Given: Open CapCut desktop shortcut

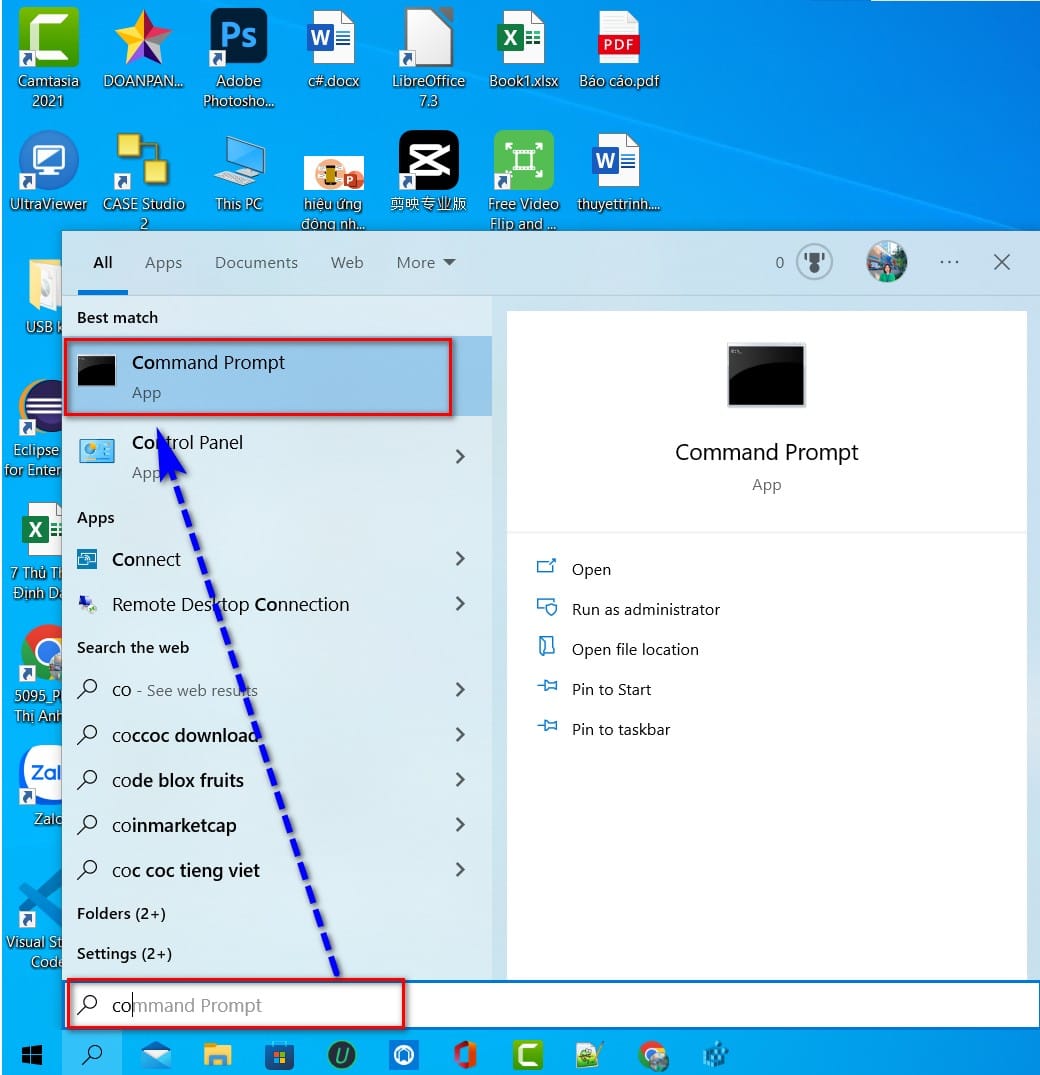Looking at the screenshot, I should coord(428,171).
